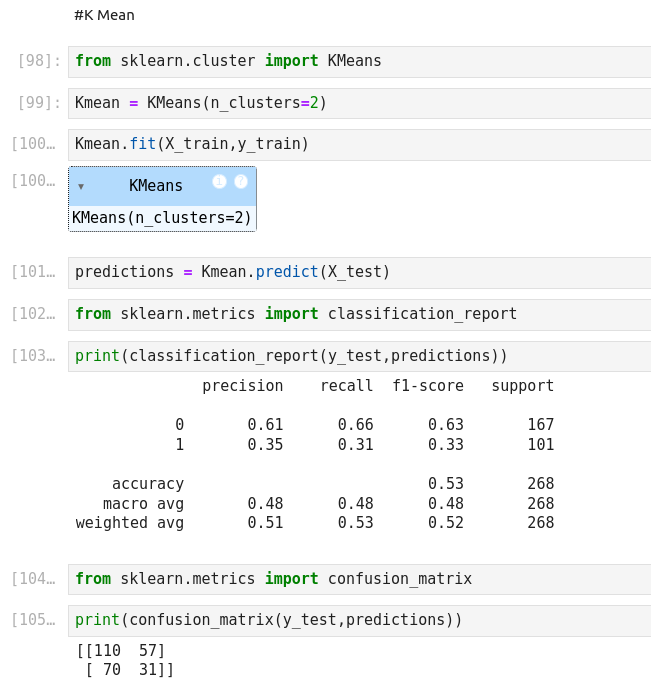Image resolution: width=651 pixels, height=697 pixels.
Task: Click the execution prompt beside the KMeans output
Action: (33, 181)
